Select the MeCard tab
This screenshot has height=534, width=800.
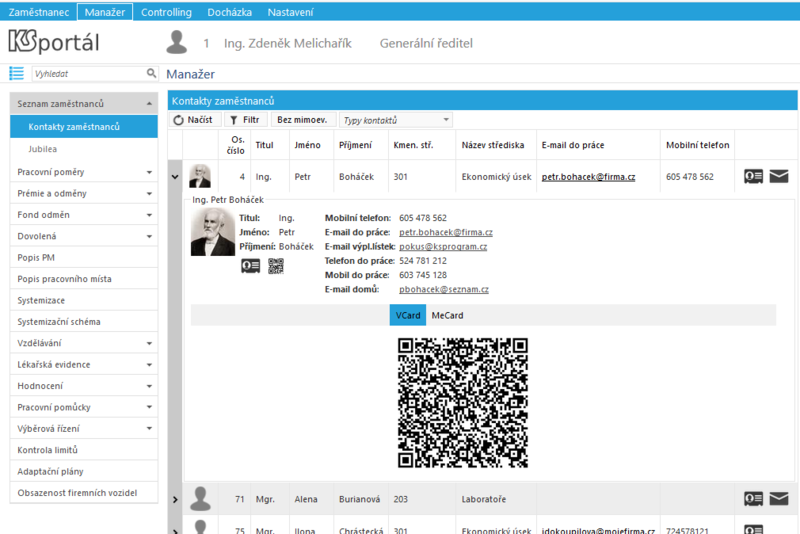tap(447, 315)
